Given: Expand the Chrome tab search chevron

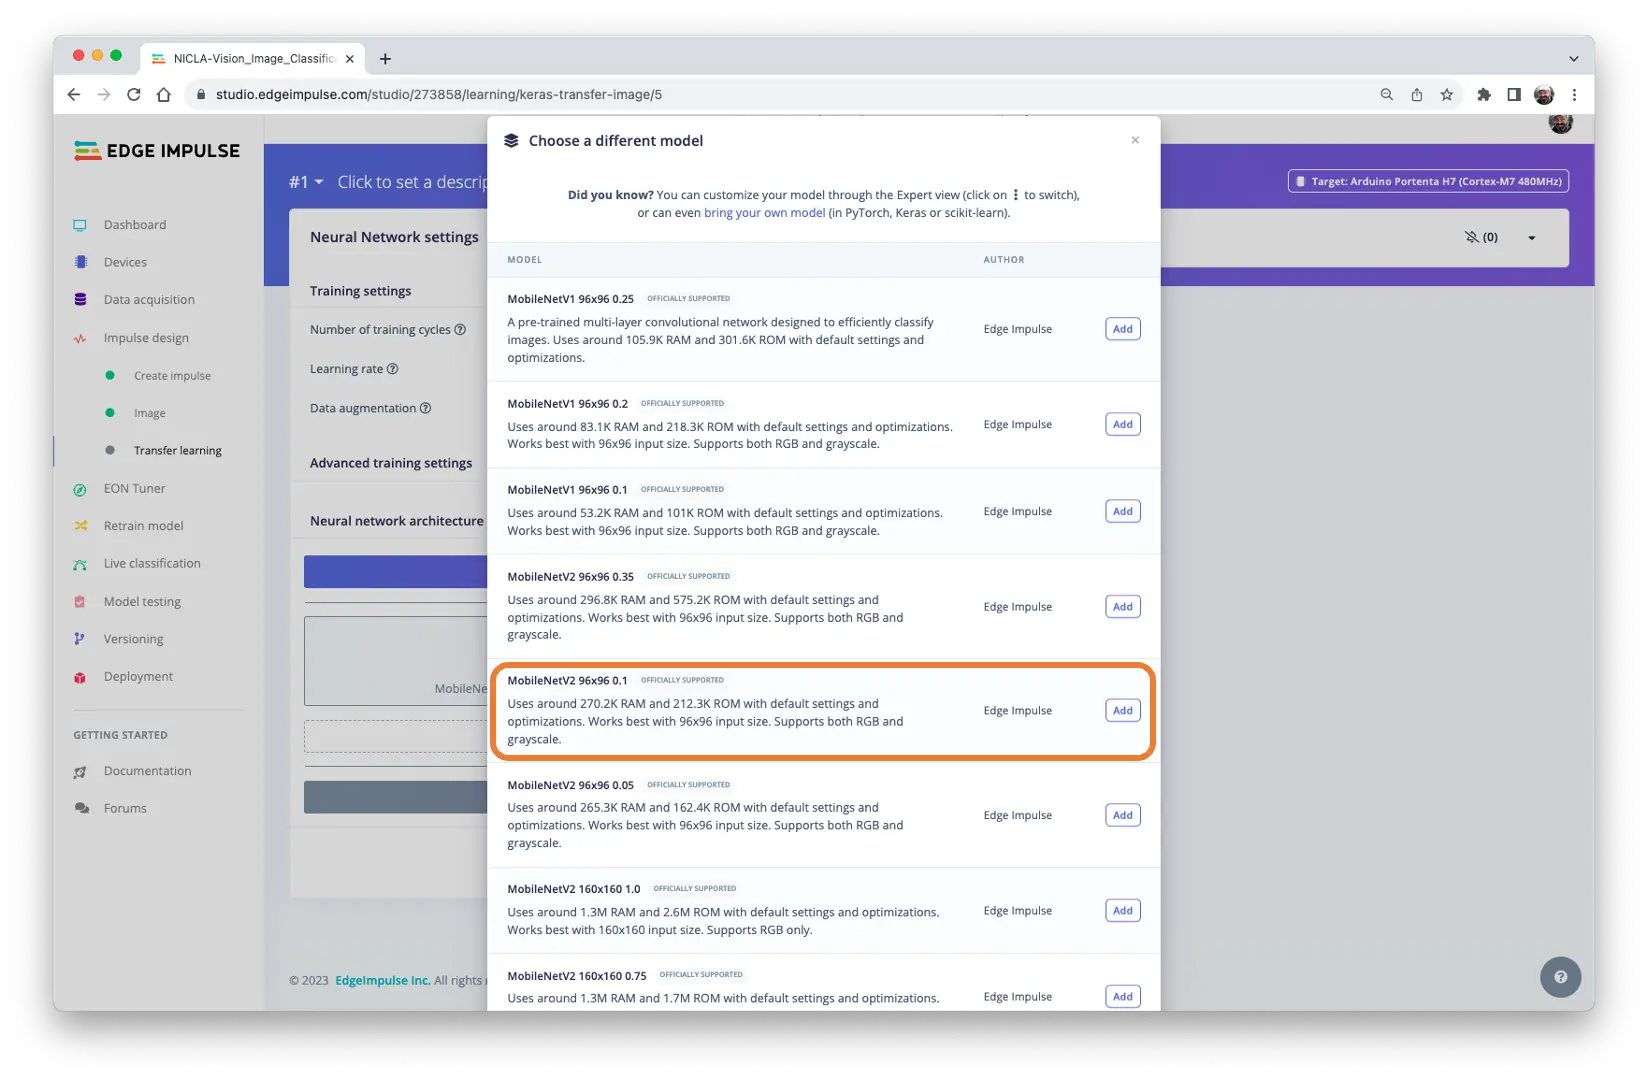Looking at the screenshot, I should [x=1573, y=58].
